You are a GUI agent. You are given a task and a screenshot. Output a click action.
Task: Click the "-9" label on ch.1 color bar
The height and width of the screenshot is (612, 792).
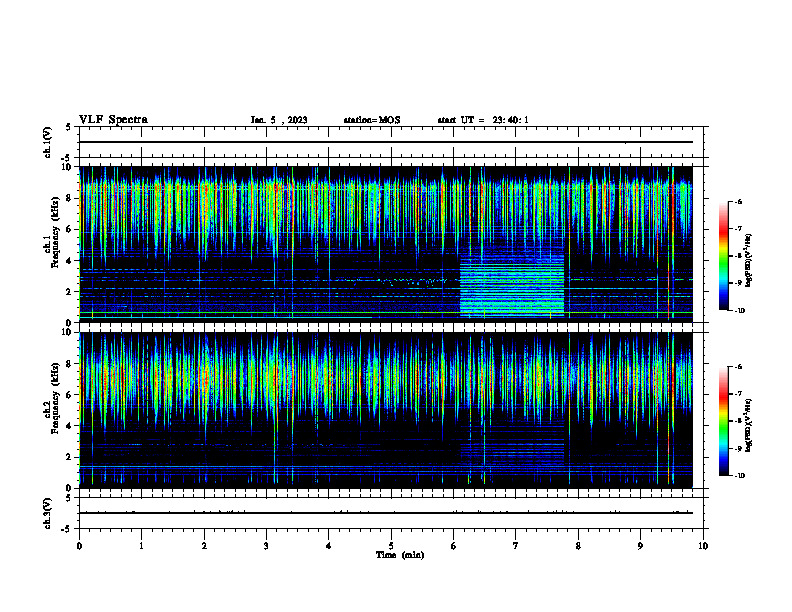pos(738,283)
